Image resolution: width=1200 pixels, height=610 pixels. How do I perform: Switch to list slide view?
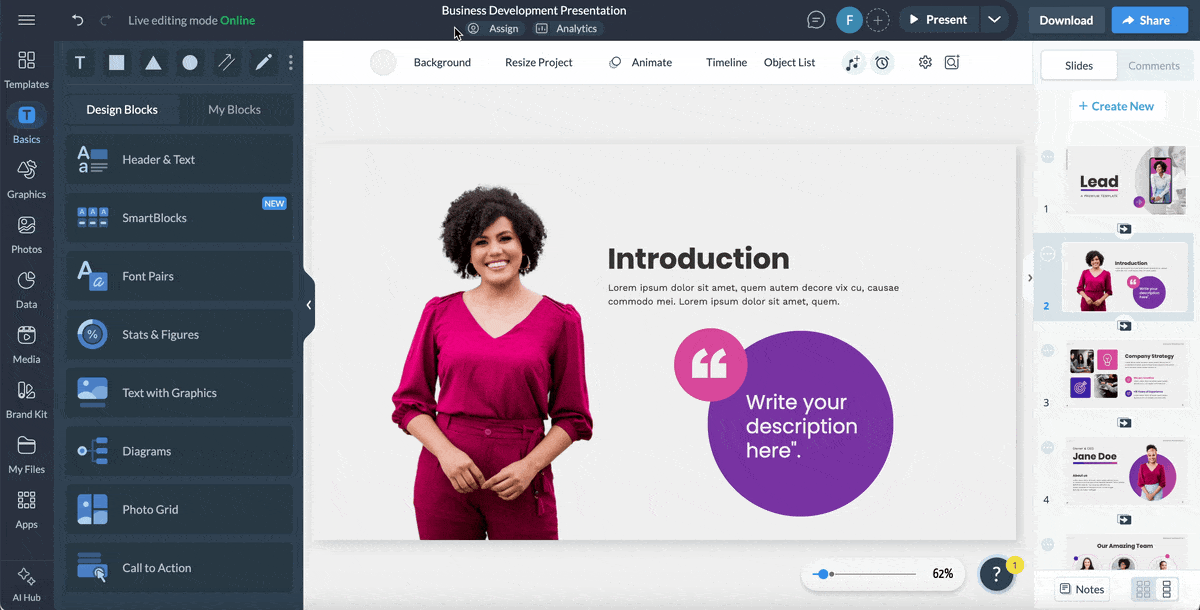coord(1165,589)
